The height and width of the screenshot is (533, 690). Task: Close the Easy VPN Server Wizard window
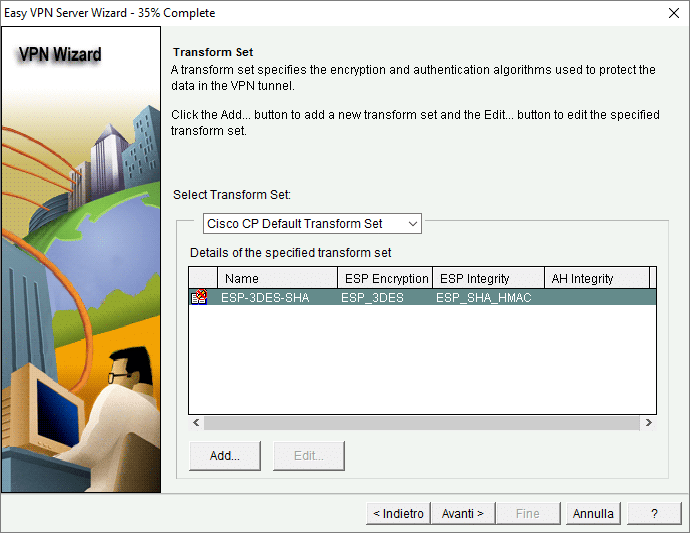click(674, 13)
